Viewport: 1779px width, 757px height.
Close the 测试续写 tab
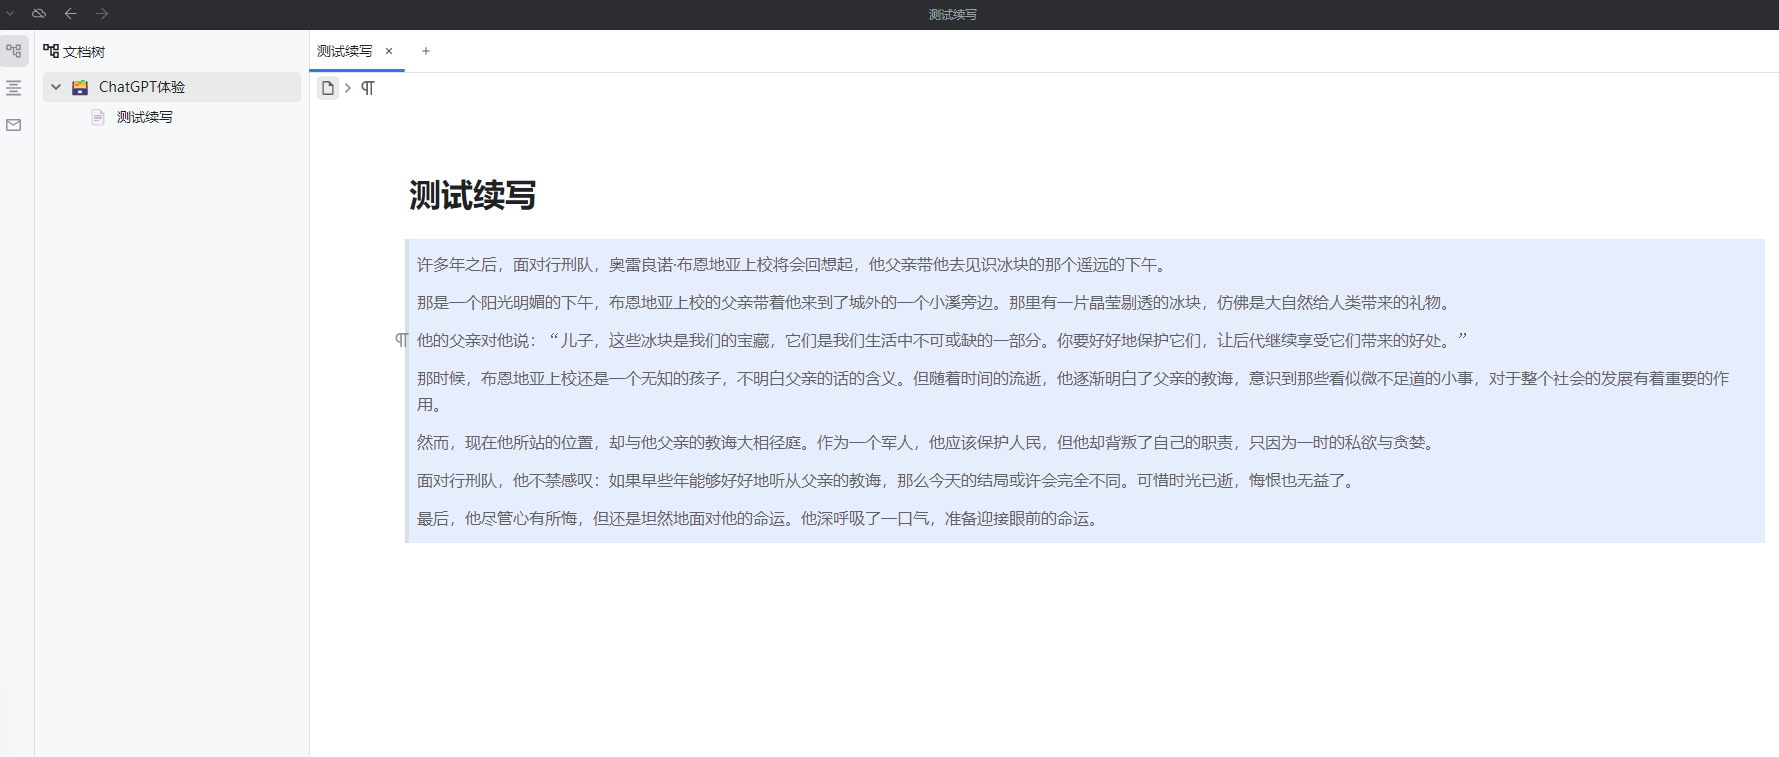[389, 51]
